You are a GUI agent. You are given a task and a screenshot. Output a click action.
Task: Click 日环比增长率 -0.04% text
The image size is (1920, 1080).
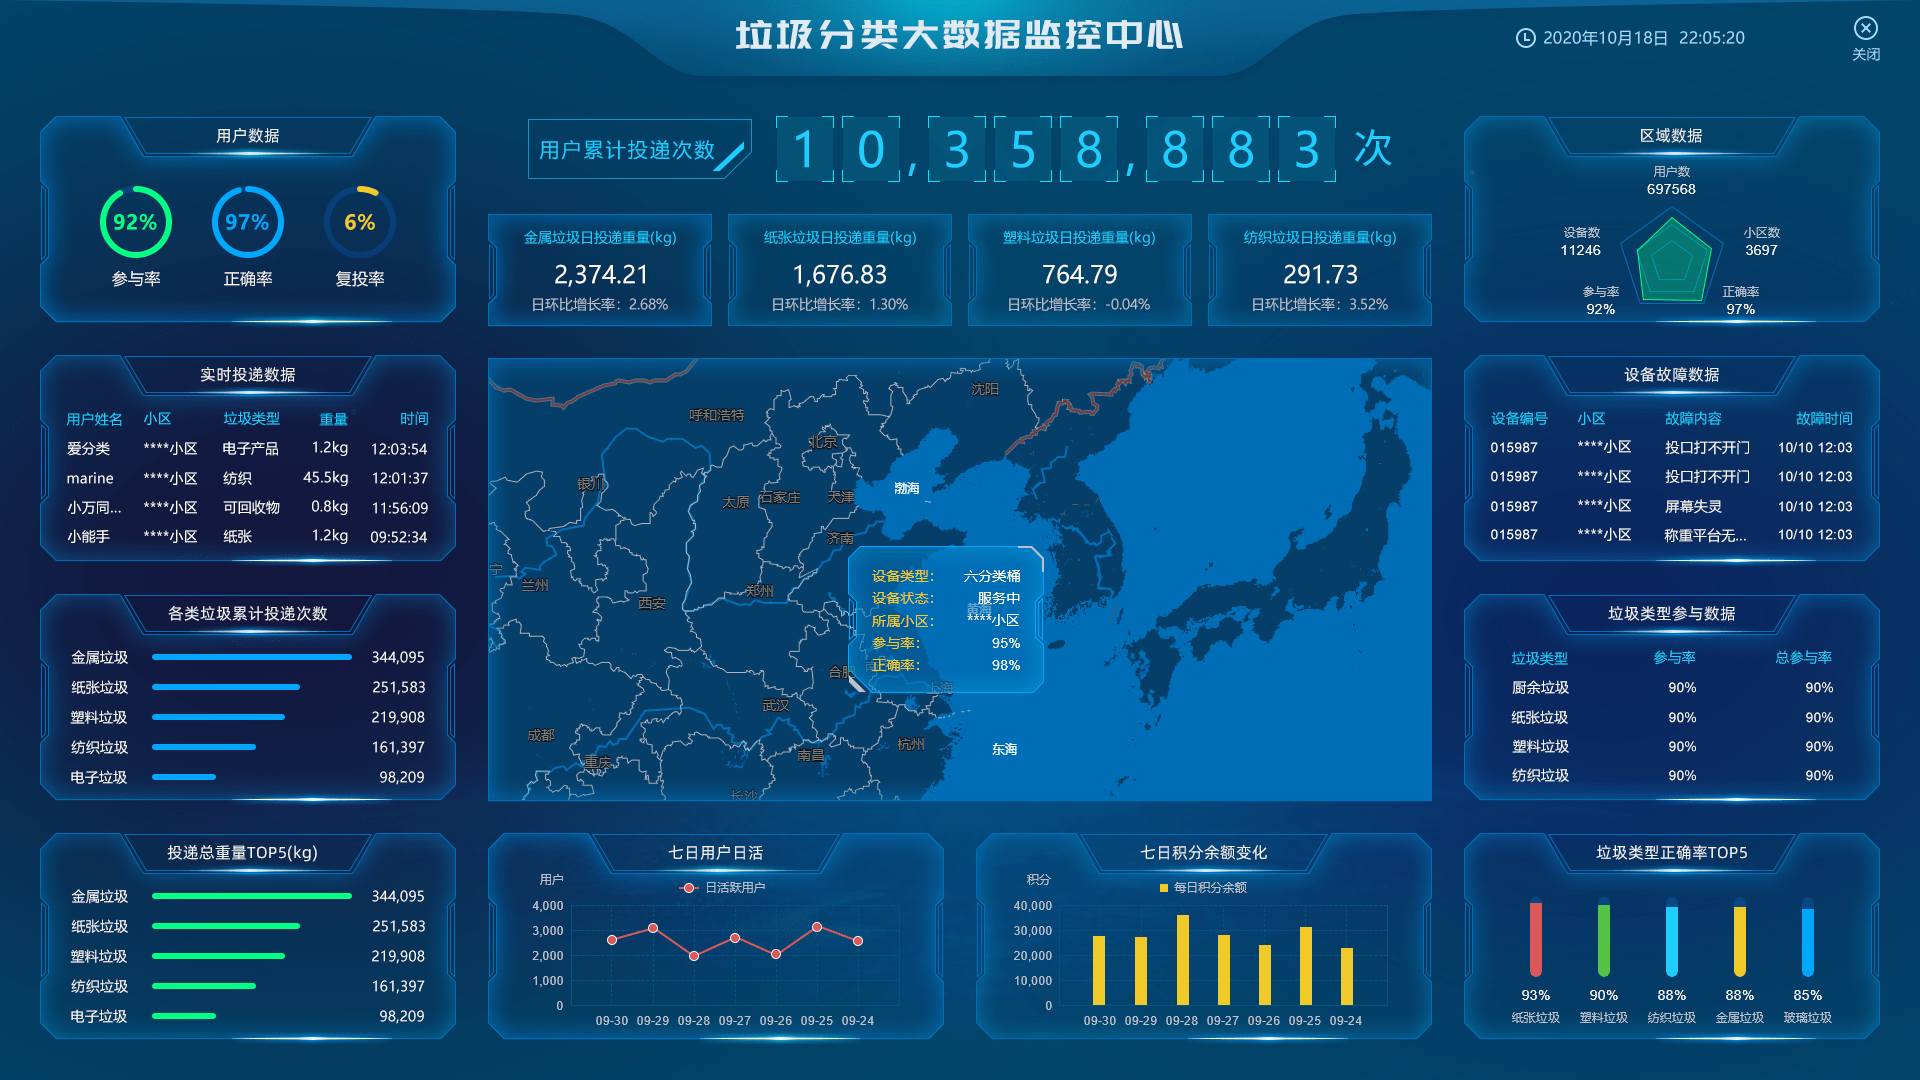(x=1079, y=305)
